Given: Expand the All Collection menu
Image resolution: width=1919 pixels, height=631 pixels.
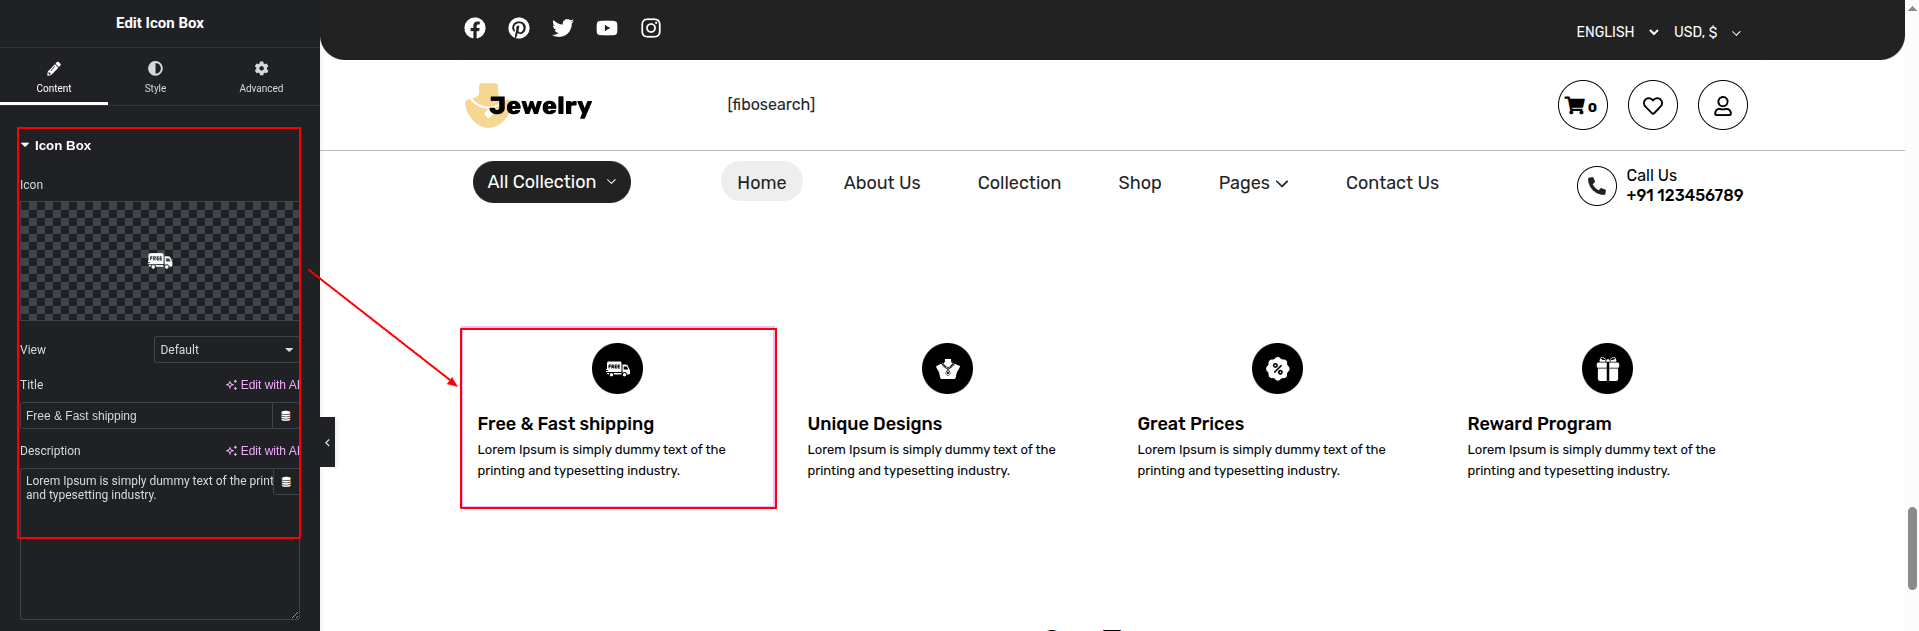Looking at the screenshot, I should [x=551, y=182].
